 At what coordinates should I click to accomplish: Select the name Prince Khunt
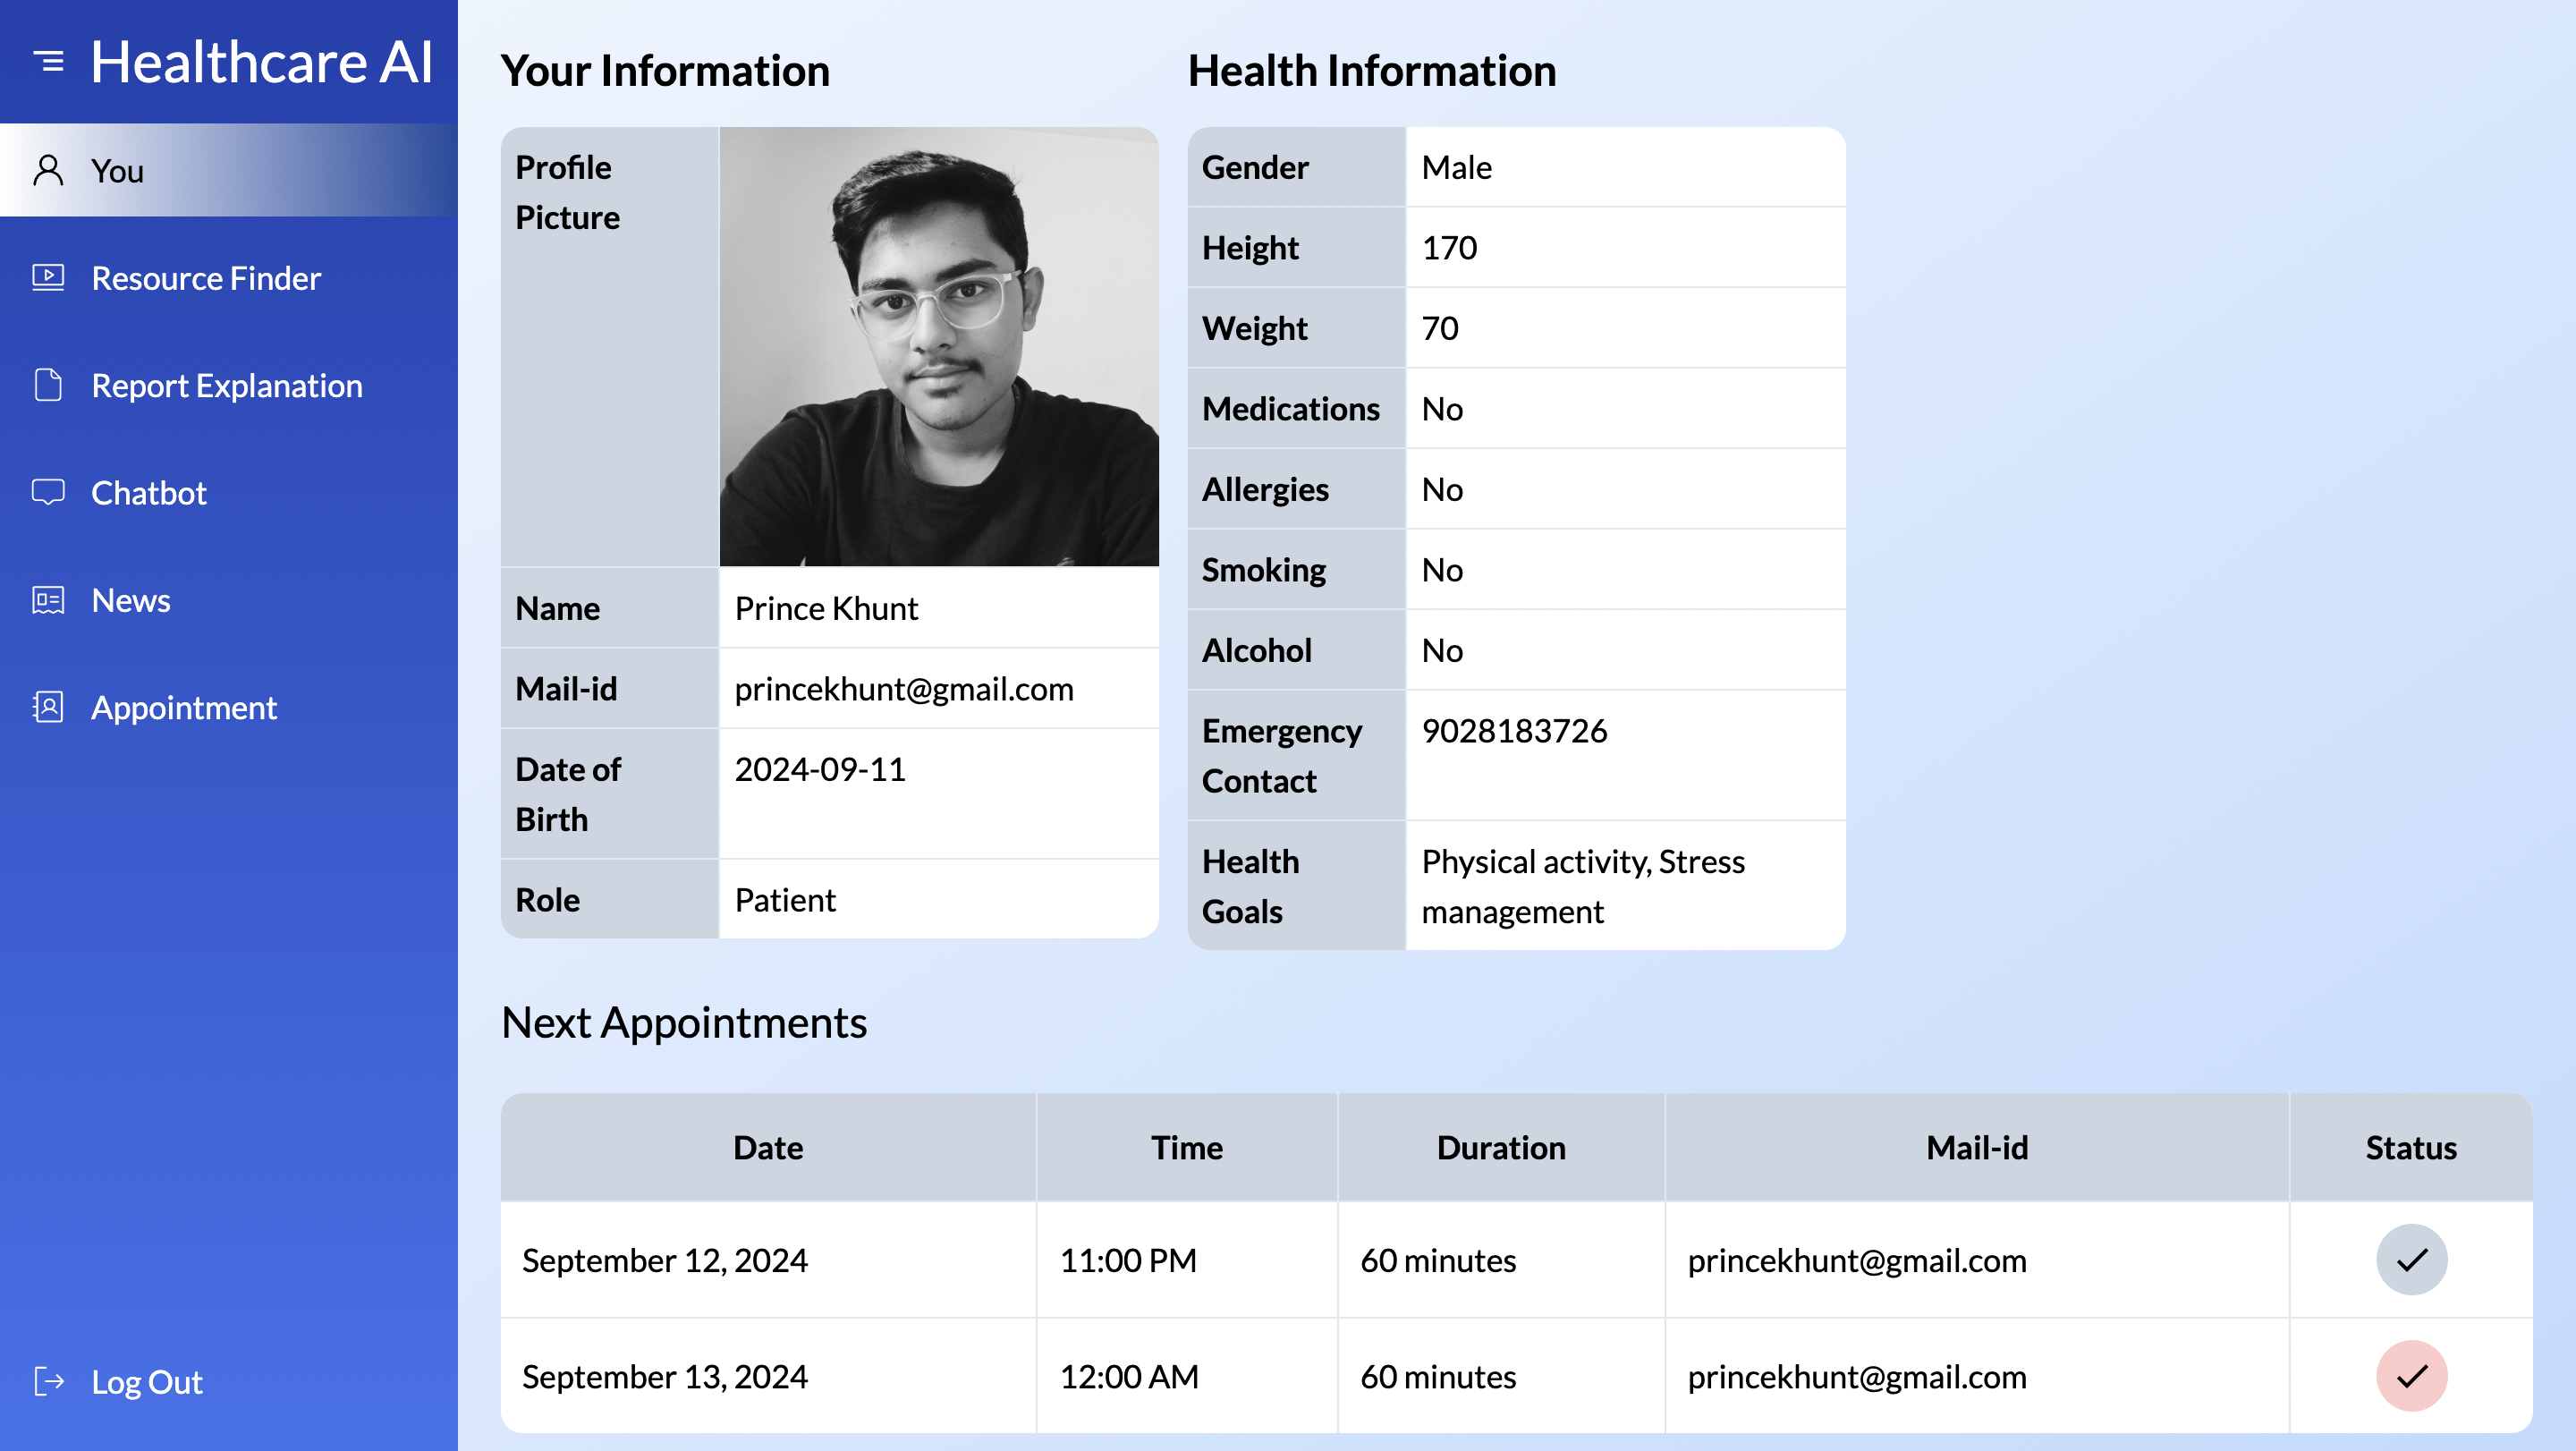coord(826,608)
